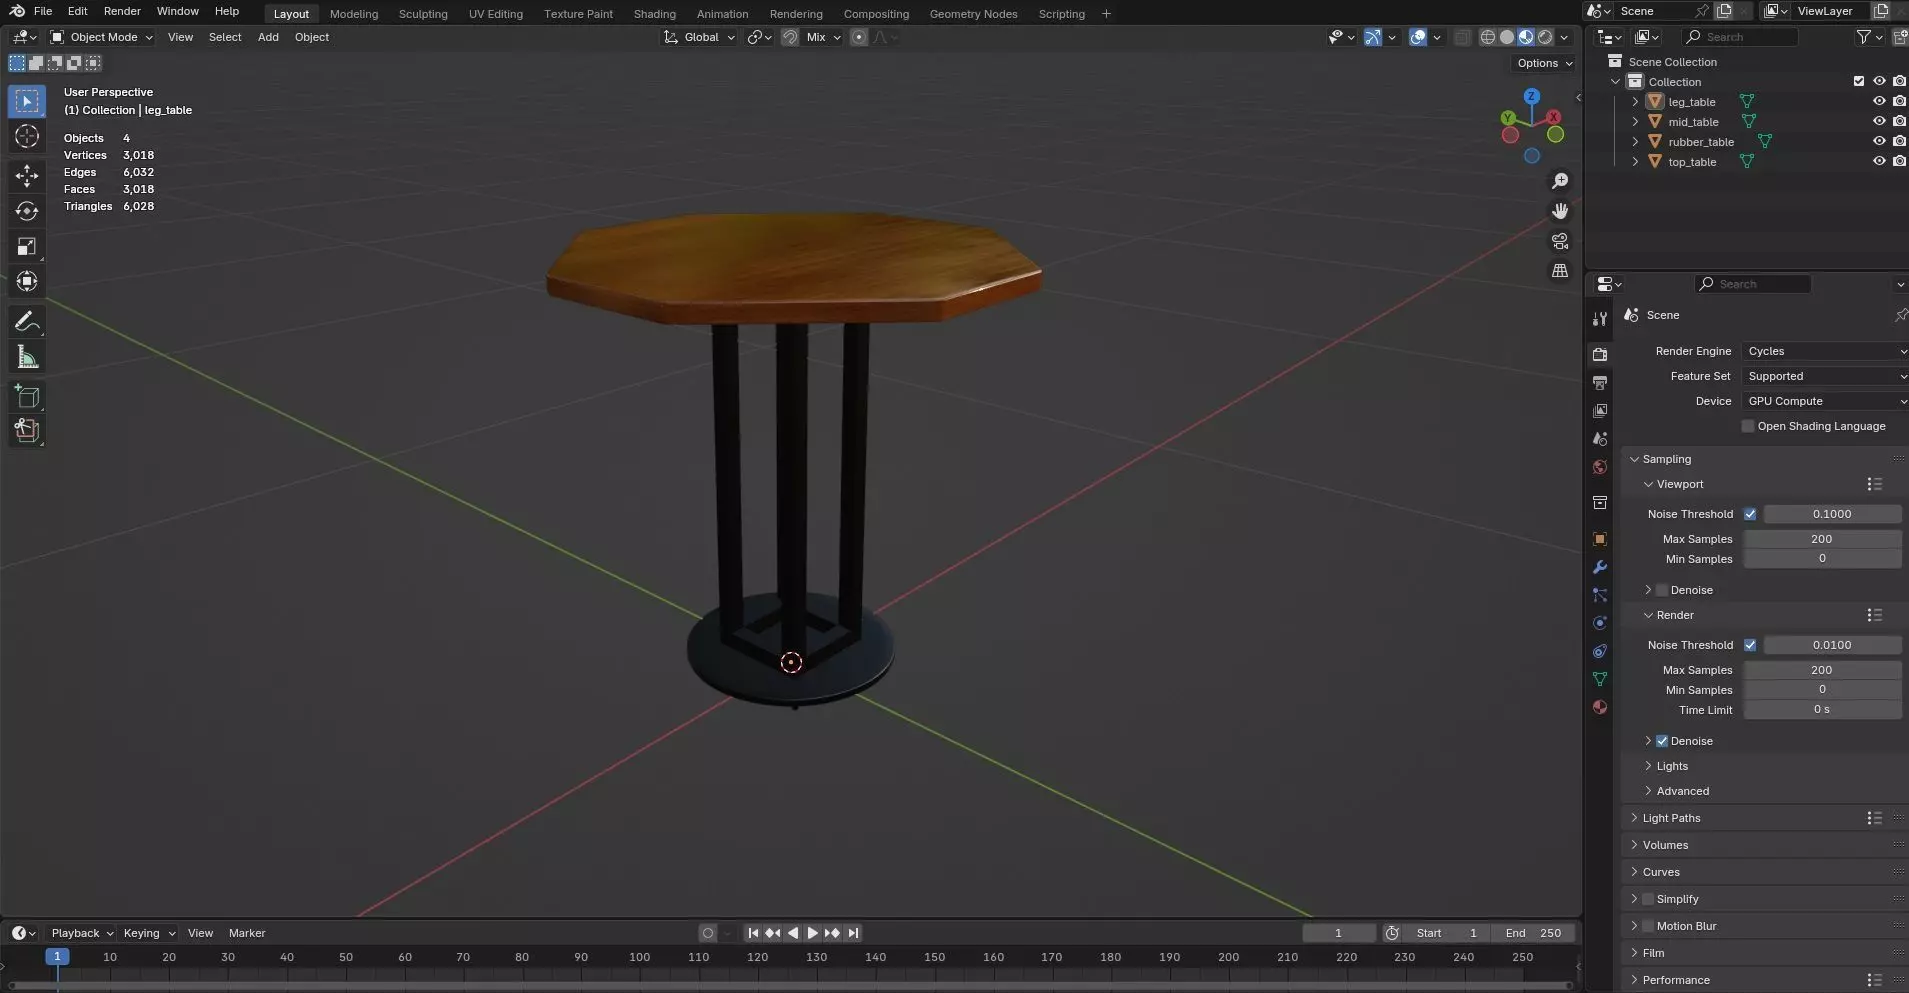The image size is (1909, 993).
Task: Click the timeline Marker menu
Action: point(247,933)
